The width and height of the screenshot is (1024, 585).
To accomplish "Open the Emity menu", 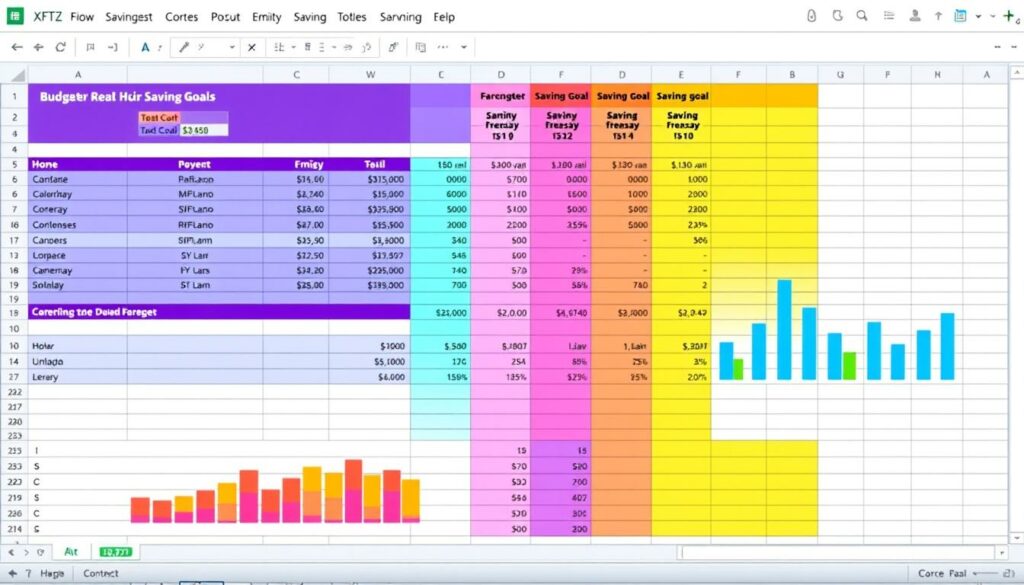I will pos(266,17).
